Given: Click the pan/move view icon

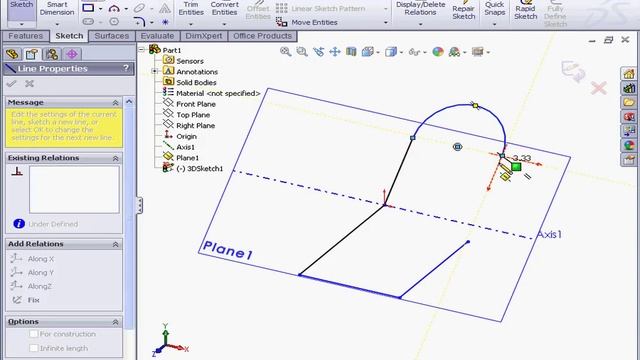Looking at the screenshot, I should click(x=335, y=51).
